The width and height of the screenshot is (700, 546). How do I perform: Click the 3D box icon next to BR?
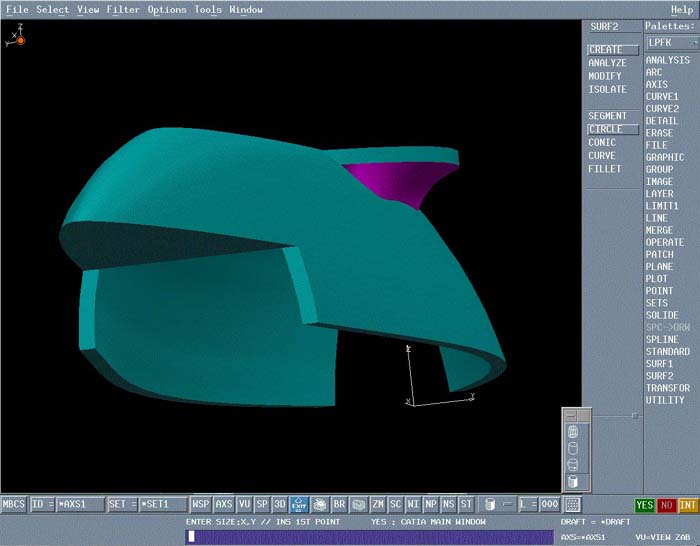358,505
